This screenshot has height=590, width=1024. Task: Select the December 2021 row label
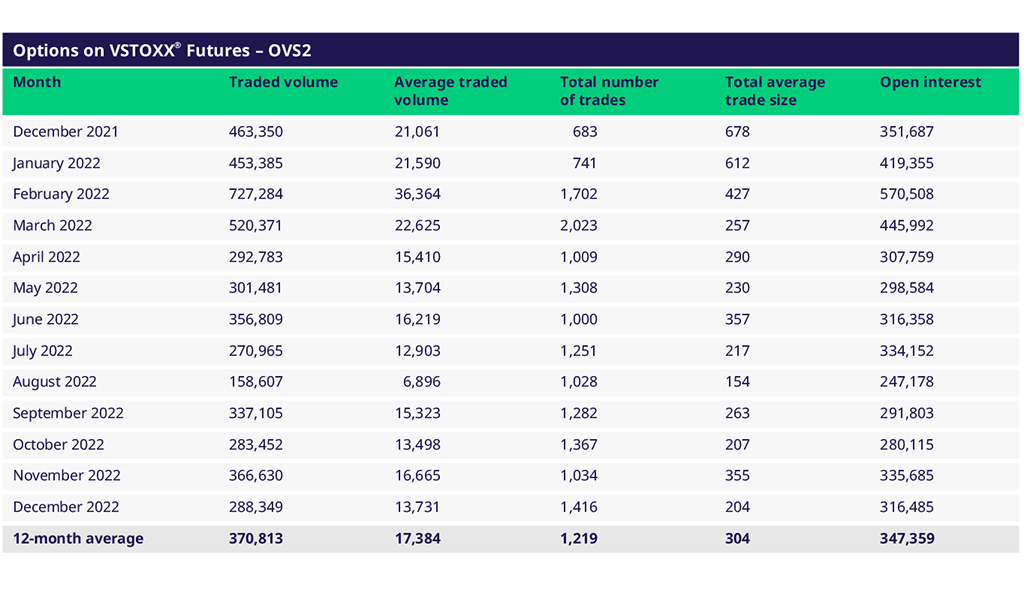(x=65, y=132)
